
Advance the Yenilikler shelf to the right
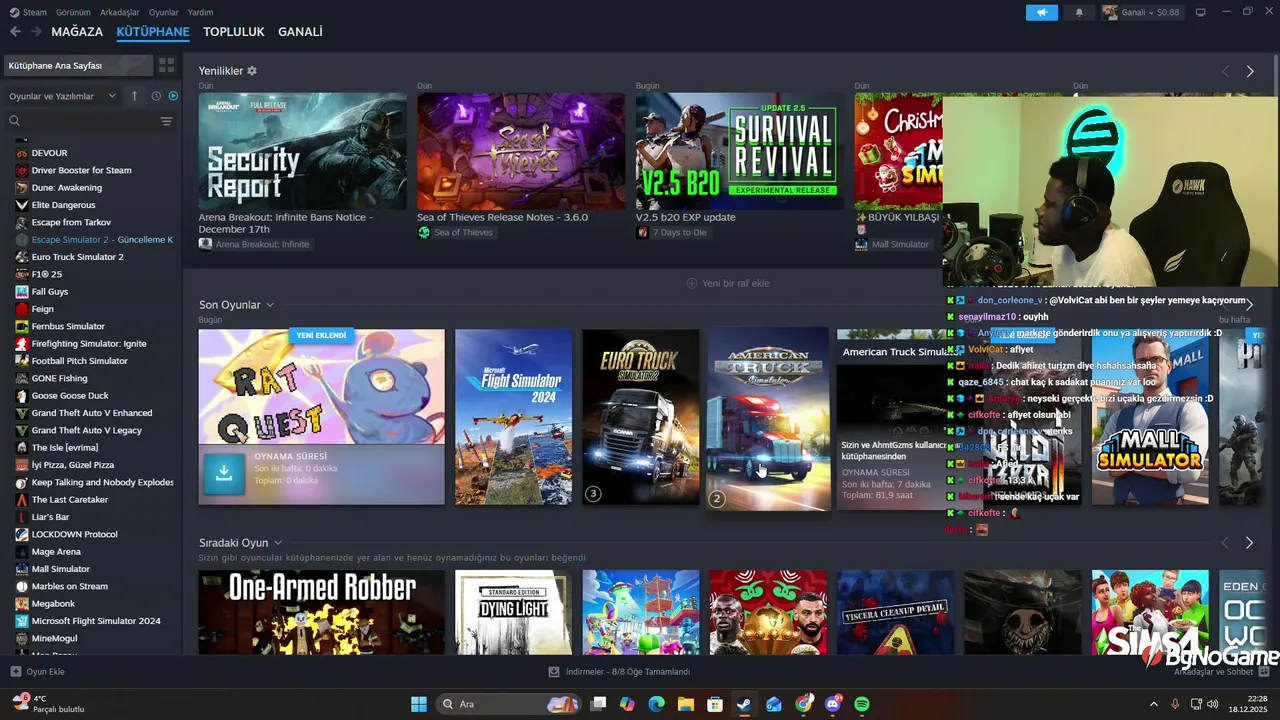point(1250,71)
